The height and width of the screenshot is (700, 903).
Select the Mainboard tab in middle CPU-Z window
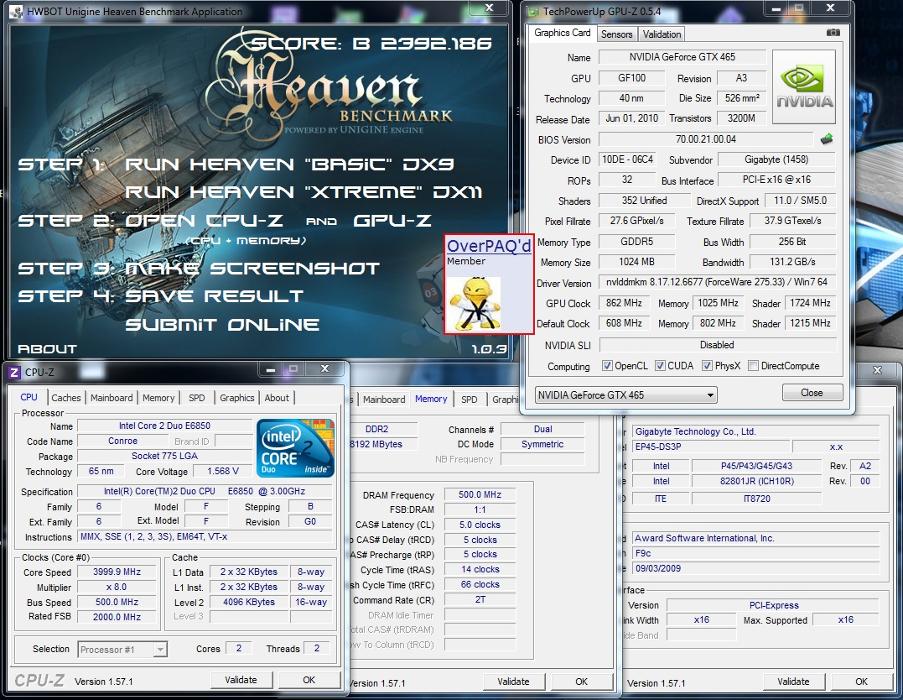[x=384, y=400]
